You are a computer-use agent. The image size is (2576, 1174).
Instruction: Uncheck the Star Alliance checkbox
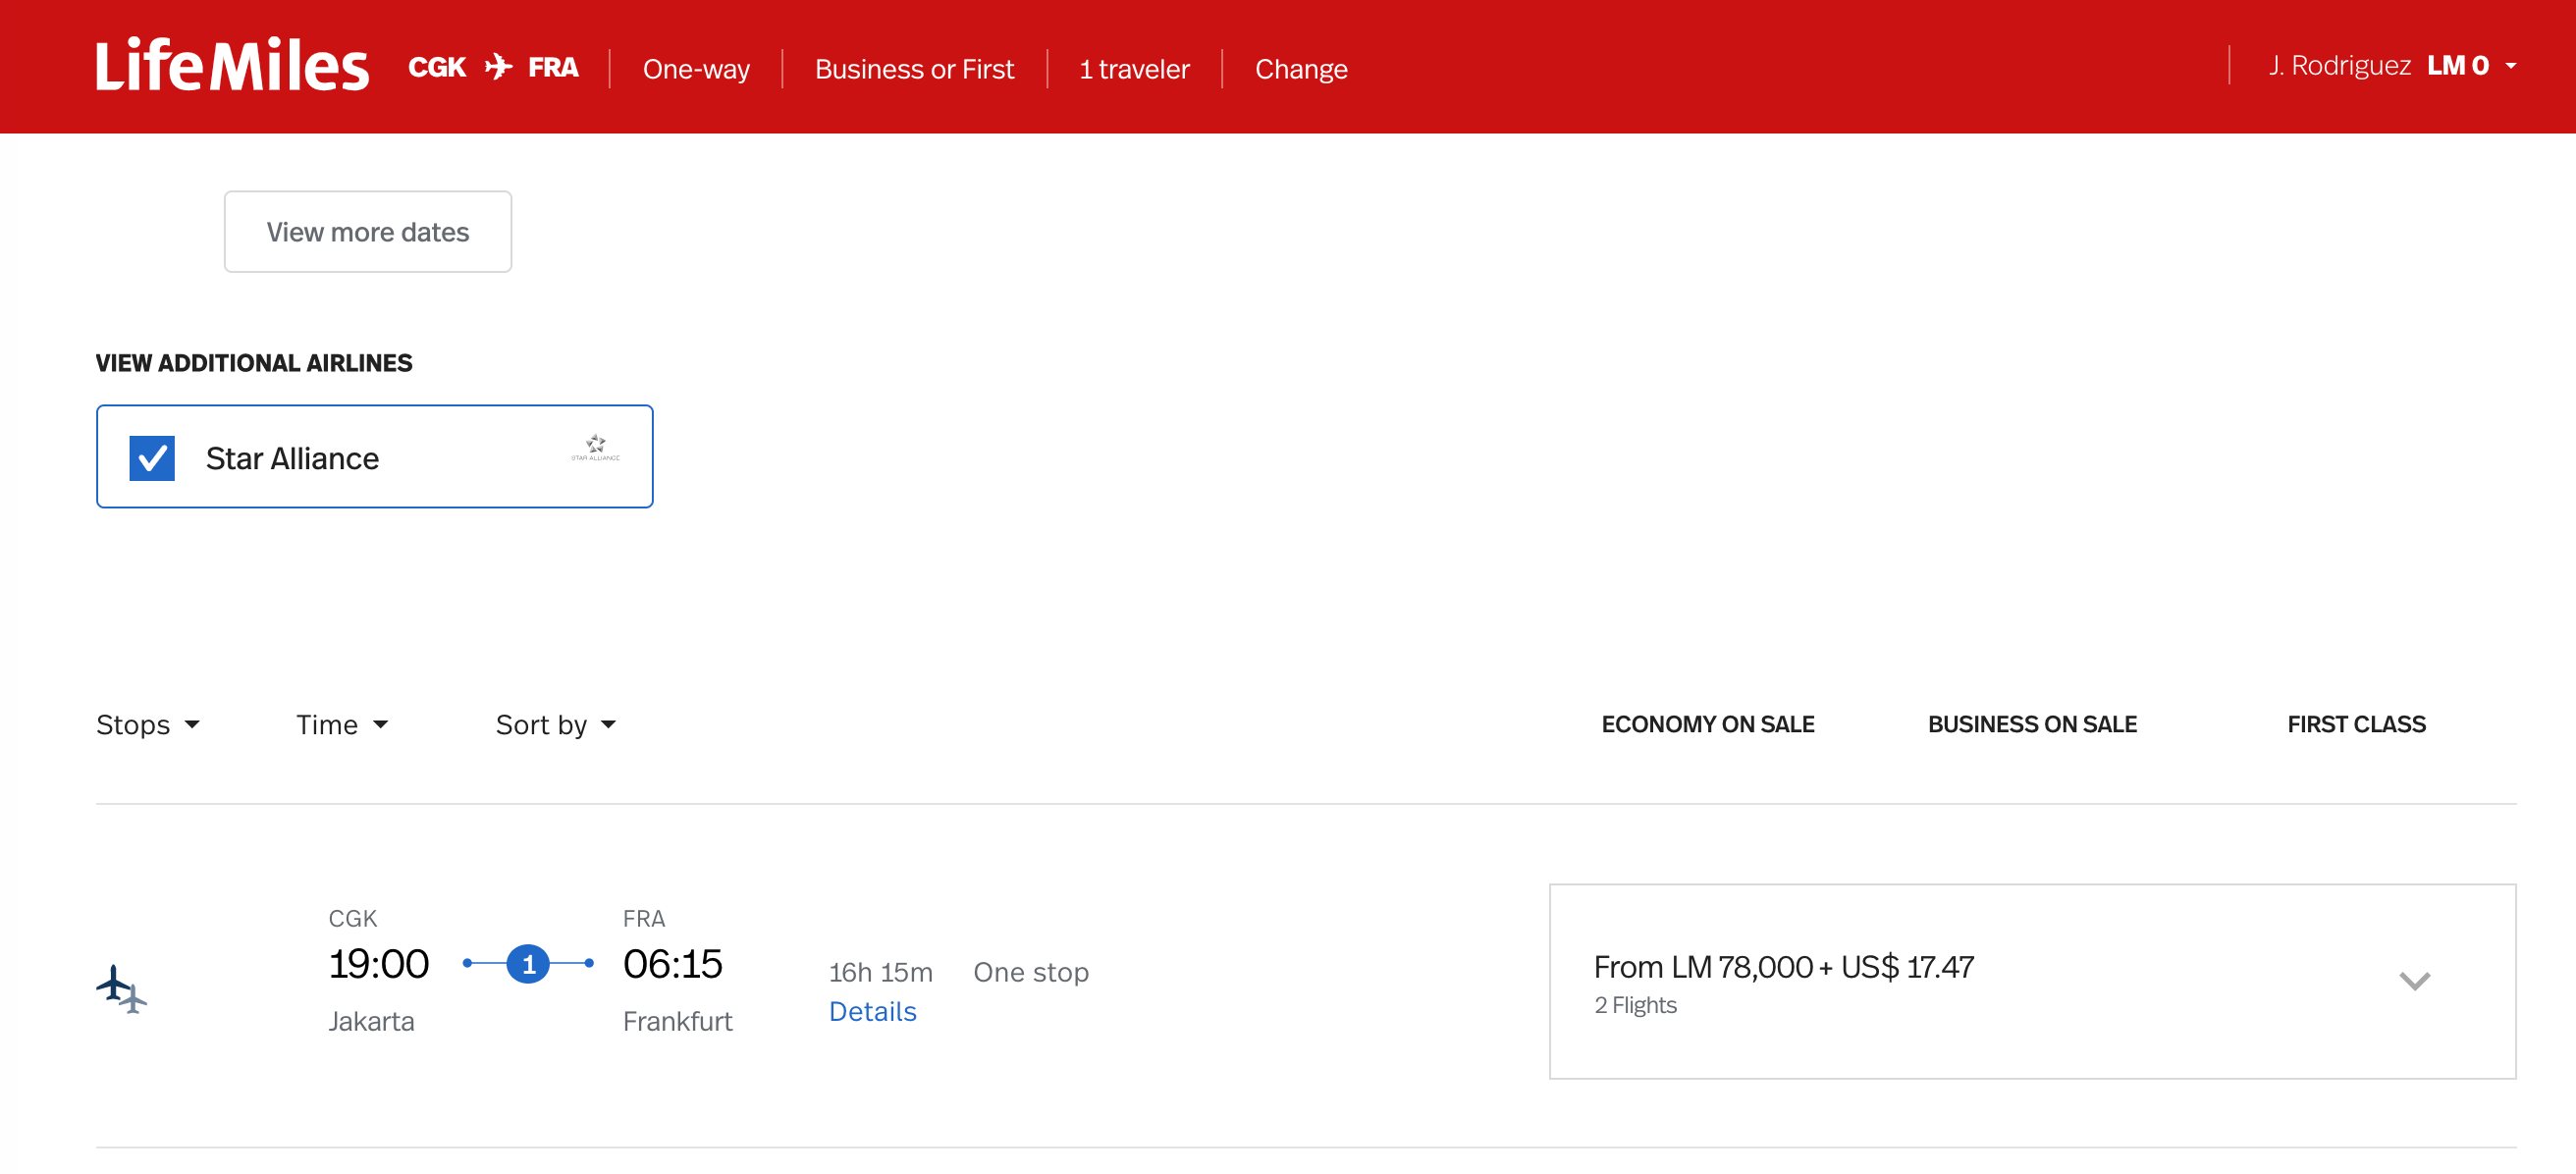click(x=152, y=458)
